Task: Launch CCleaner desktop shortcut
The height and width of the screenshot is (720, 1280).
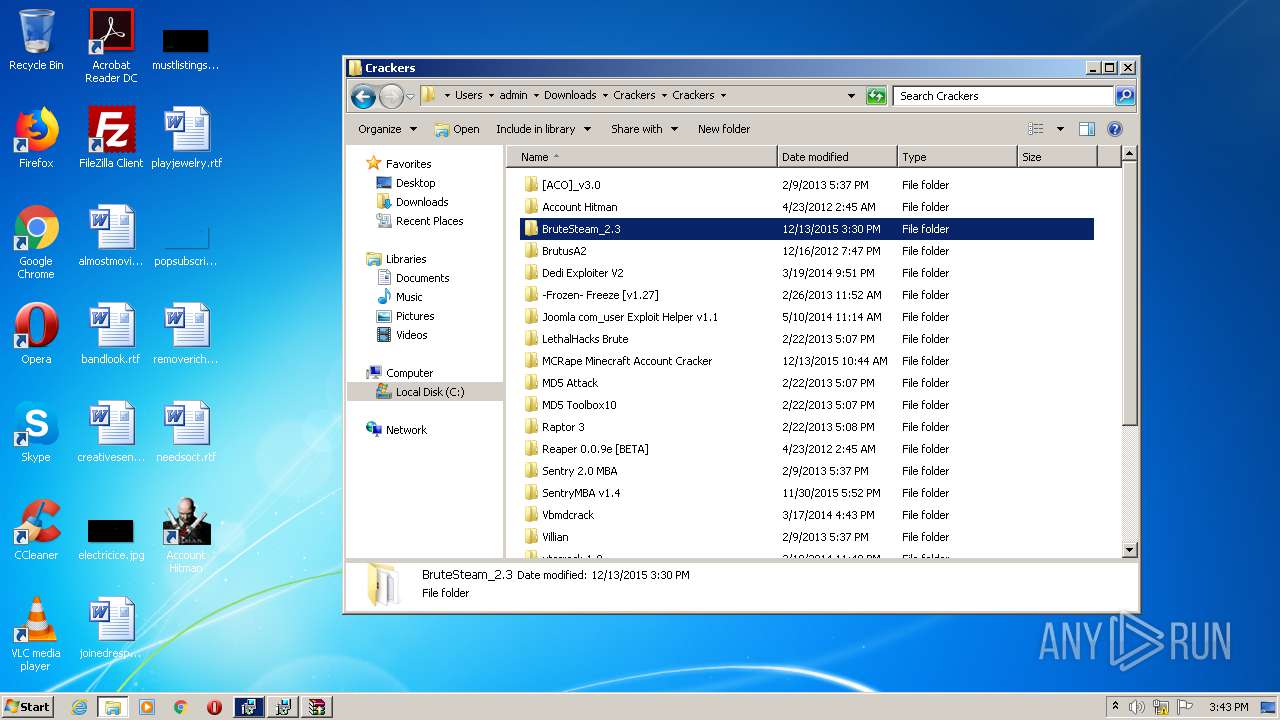Action: [x=36, y=530]
